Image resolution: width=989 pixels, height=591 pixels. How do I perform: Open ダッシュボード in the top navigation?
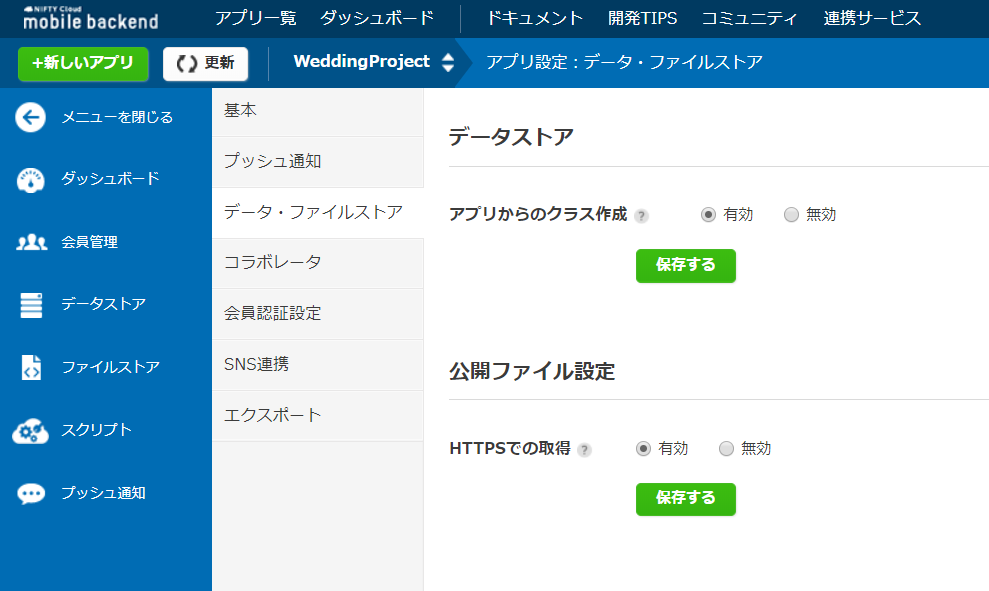point(377,18)
